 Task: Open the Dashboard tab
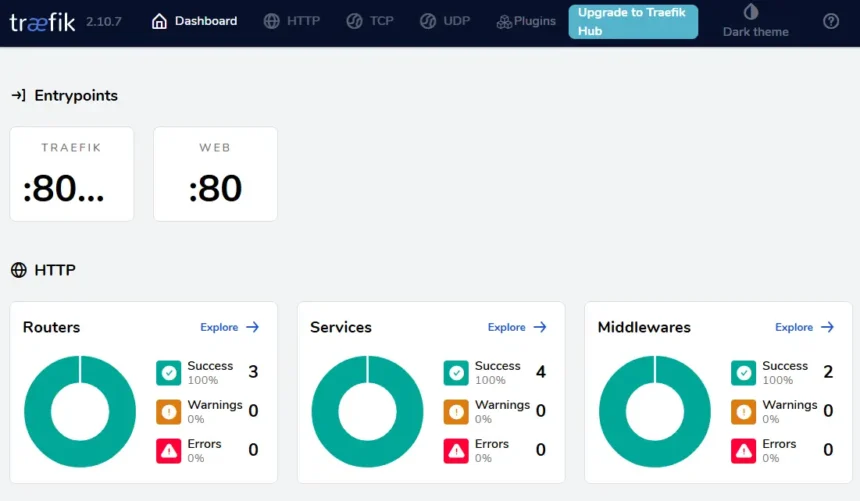(195, 21)
